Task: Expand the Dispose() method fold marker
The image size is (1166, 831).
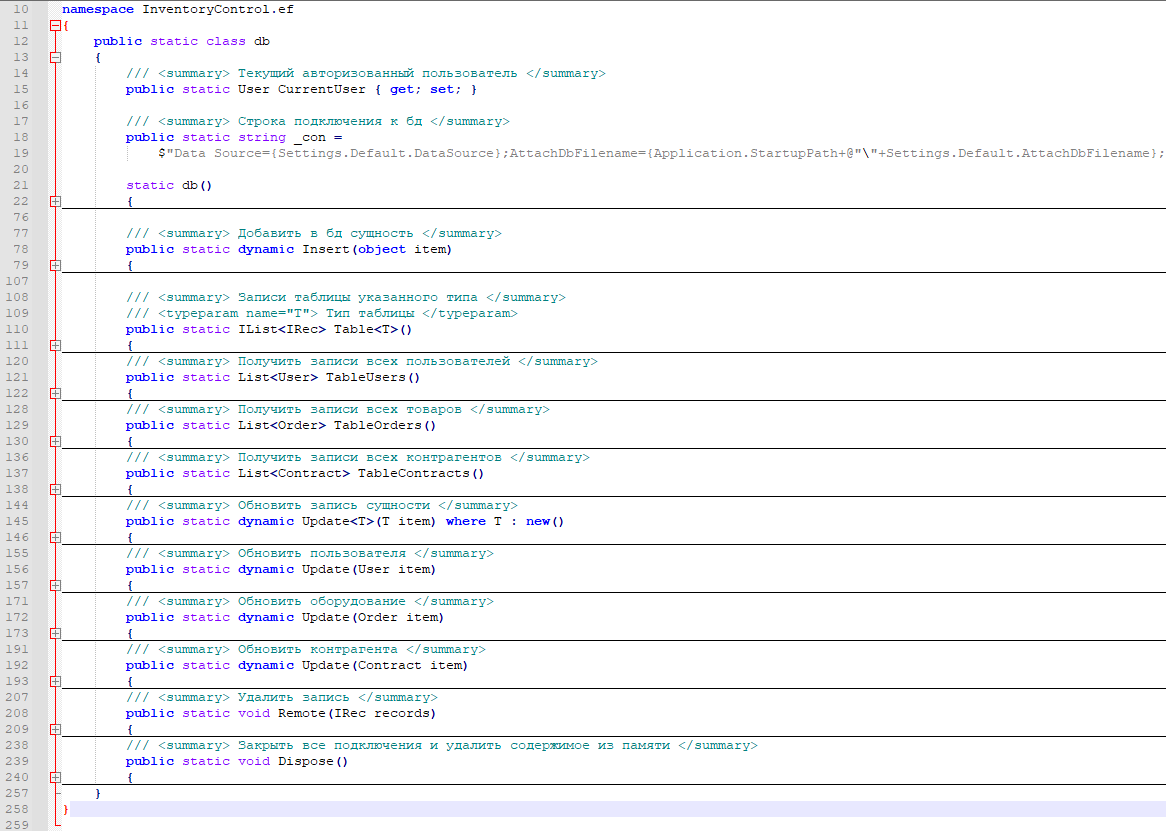Action: pos(55,778)
